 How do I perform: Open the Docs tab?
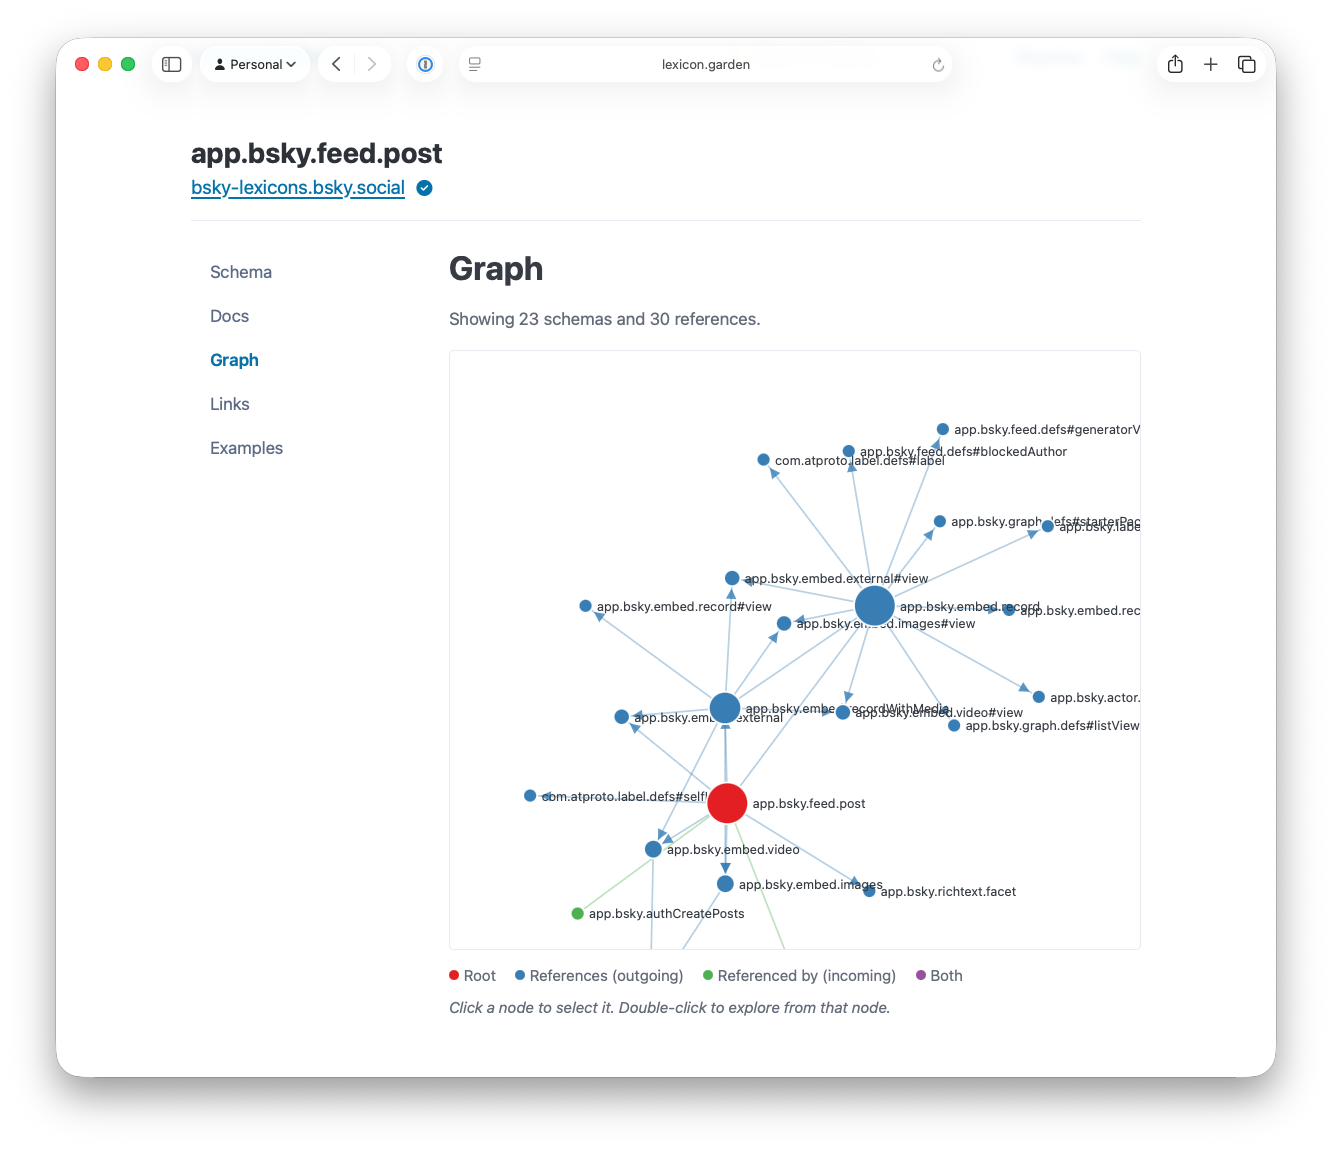click(x=229, y=316)
